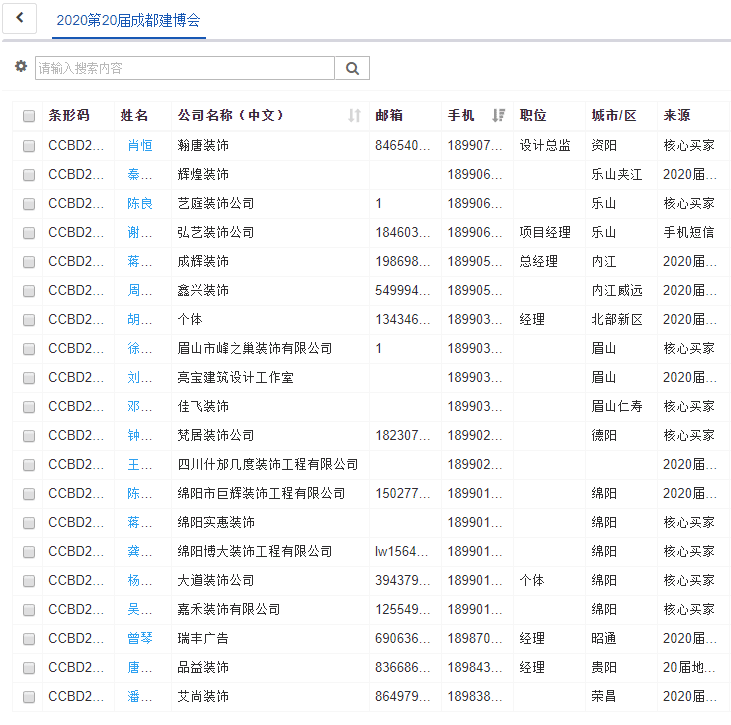Check the row for 辉煌装饰
The width and height of the screenshot is (731, 725).
29,175
